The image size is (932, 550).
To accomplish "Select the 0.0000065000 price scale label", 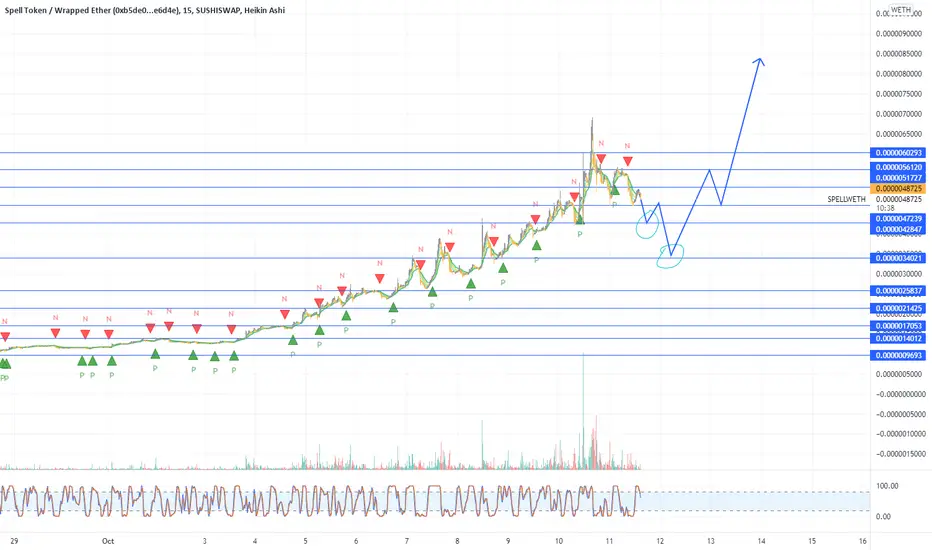I will (x=899, y=134).
